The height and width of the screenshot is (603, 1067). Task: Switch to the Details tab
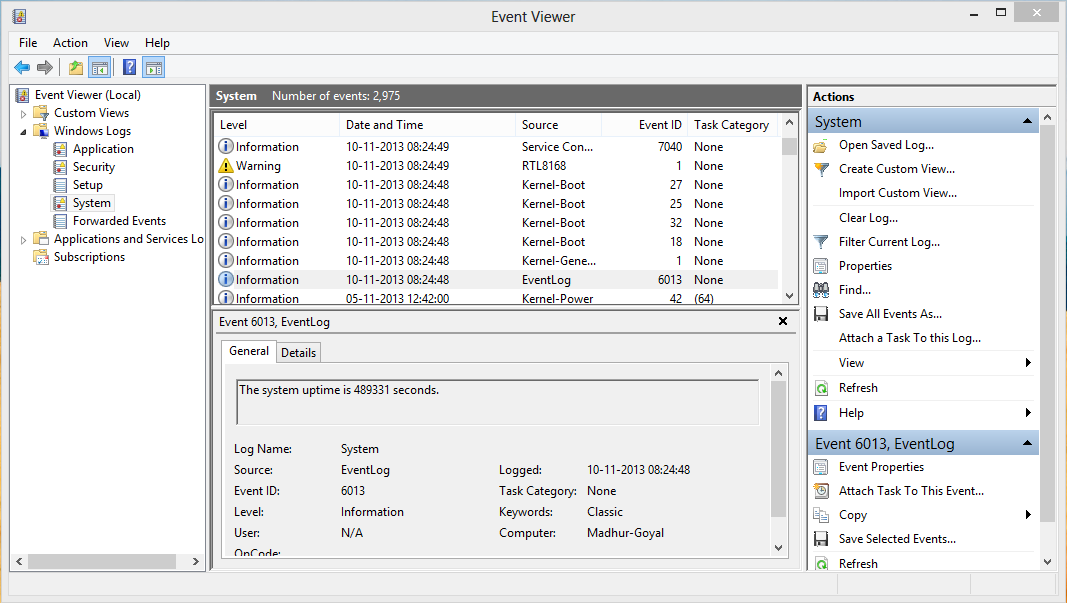[x=298, y=353]
